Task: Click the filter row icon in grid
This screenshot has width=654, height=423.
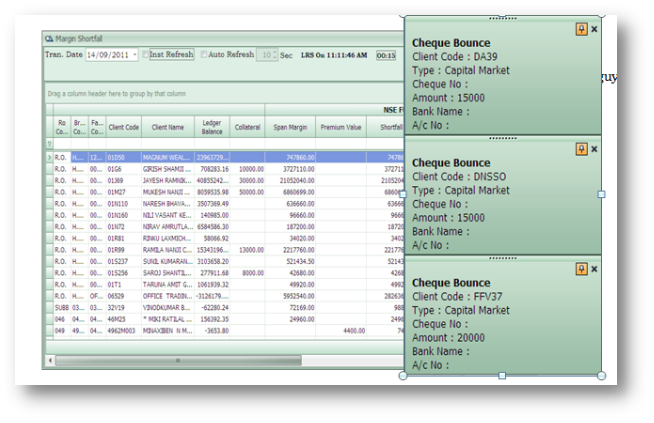Action: pyautogui.click(x=50, y=144)
